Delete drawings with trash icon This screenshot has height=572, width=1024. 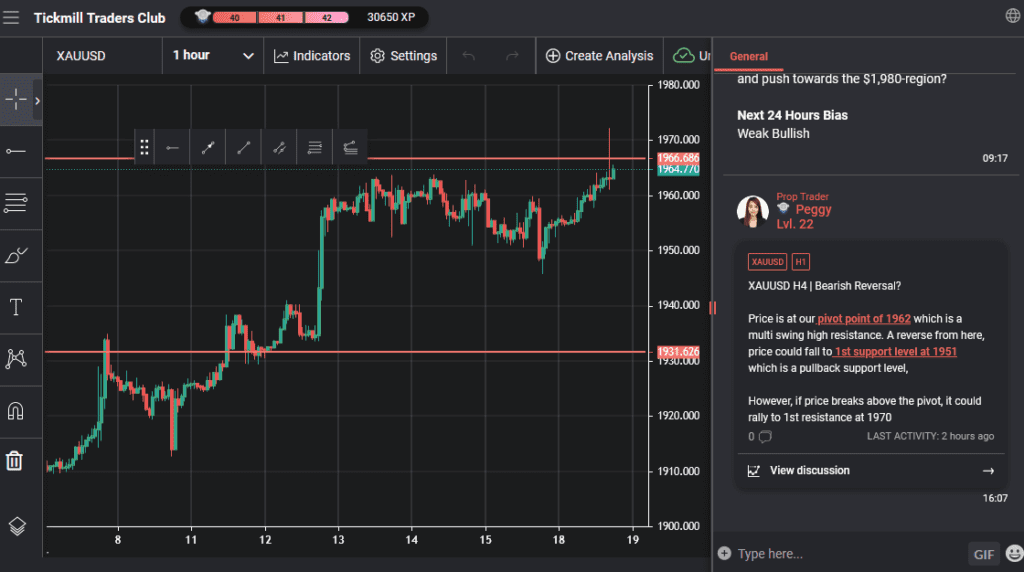(16, 460)
